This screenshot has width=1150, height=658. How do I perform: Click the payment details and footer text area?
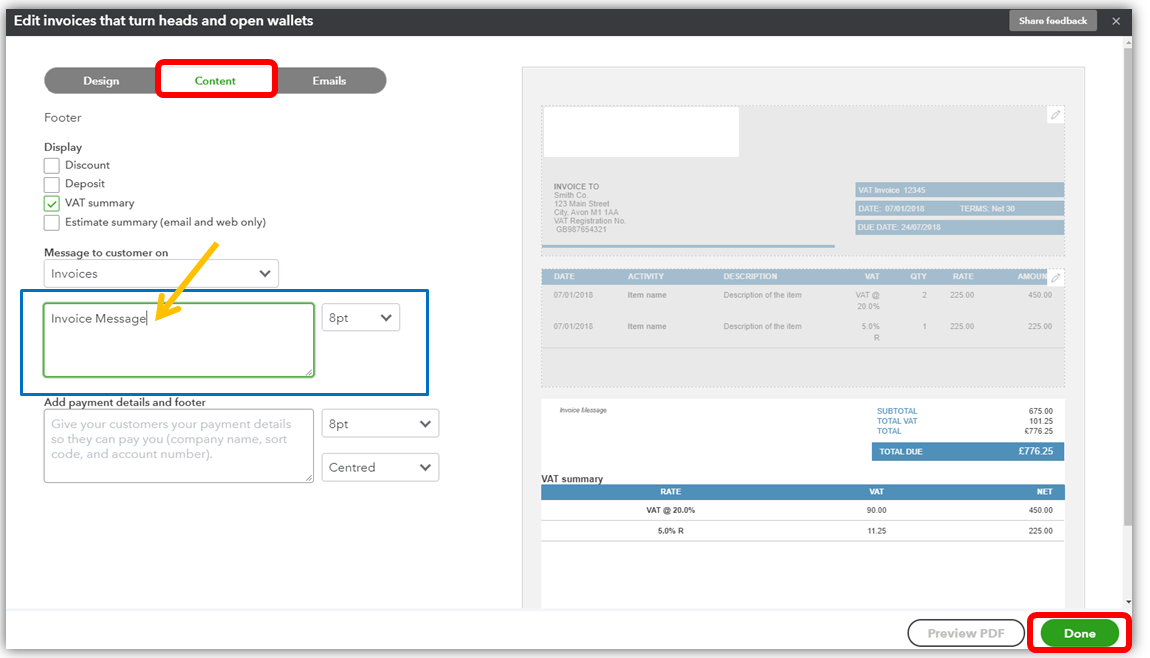[x=178, y=446]
